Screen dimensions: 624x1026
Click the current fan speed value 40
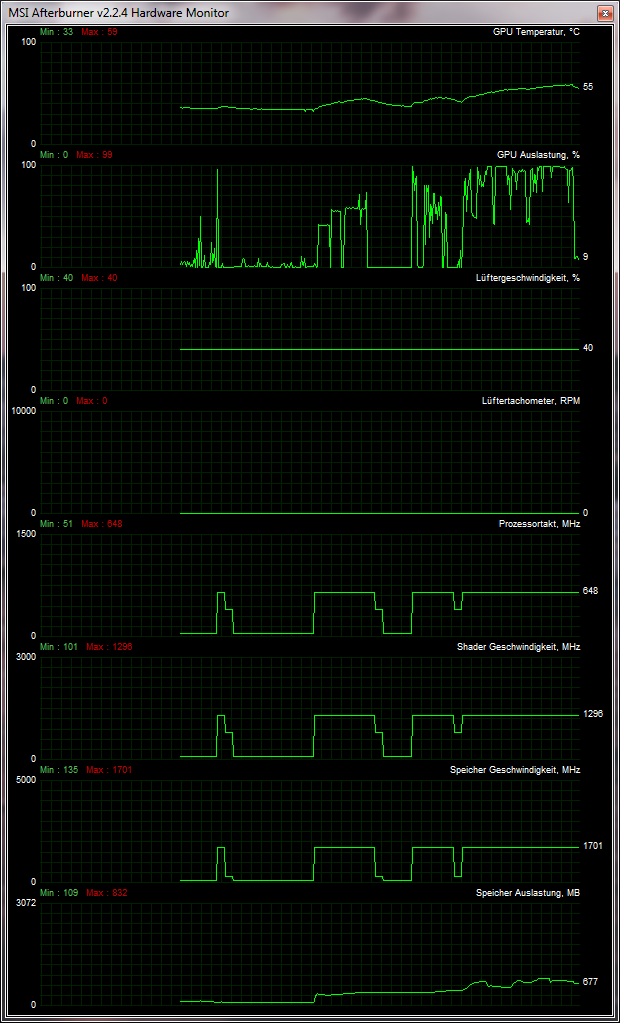pyautogui.click(x=588, y=347)
